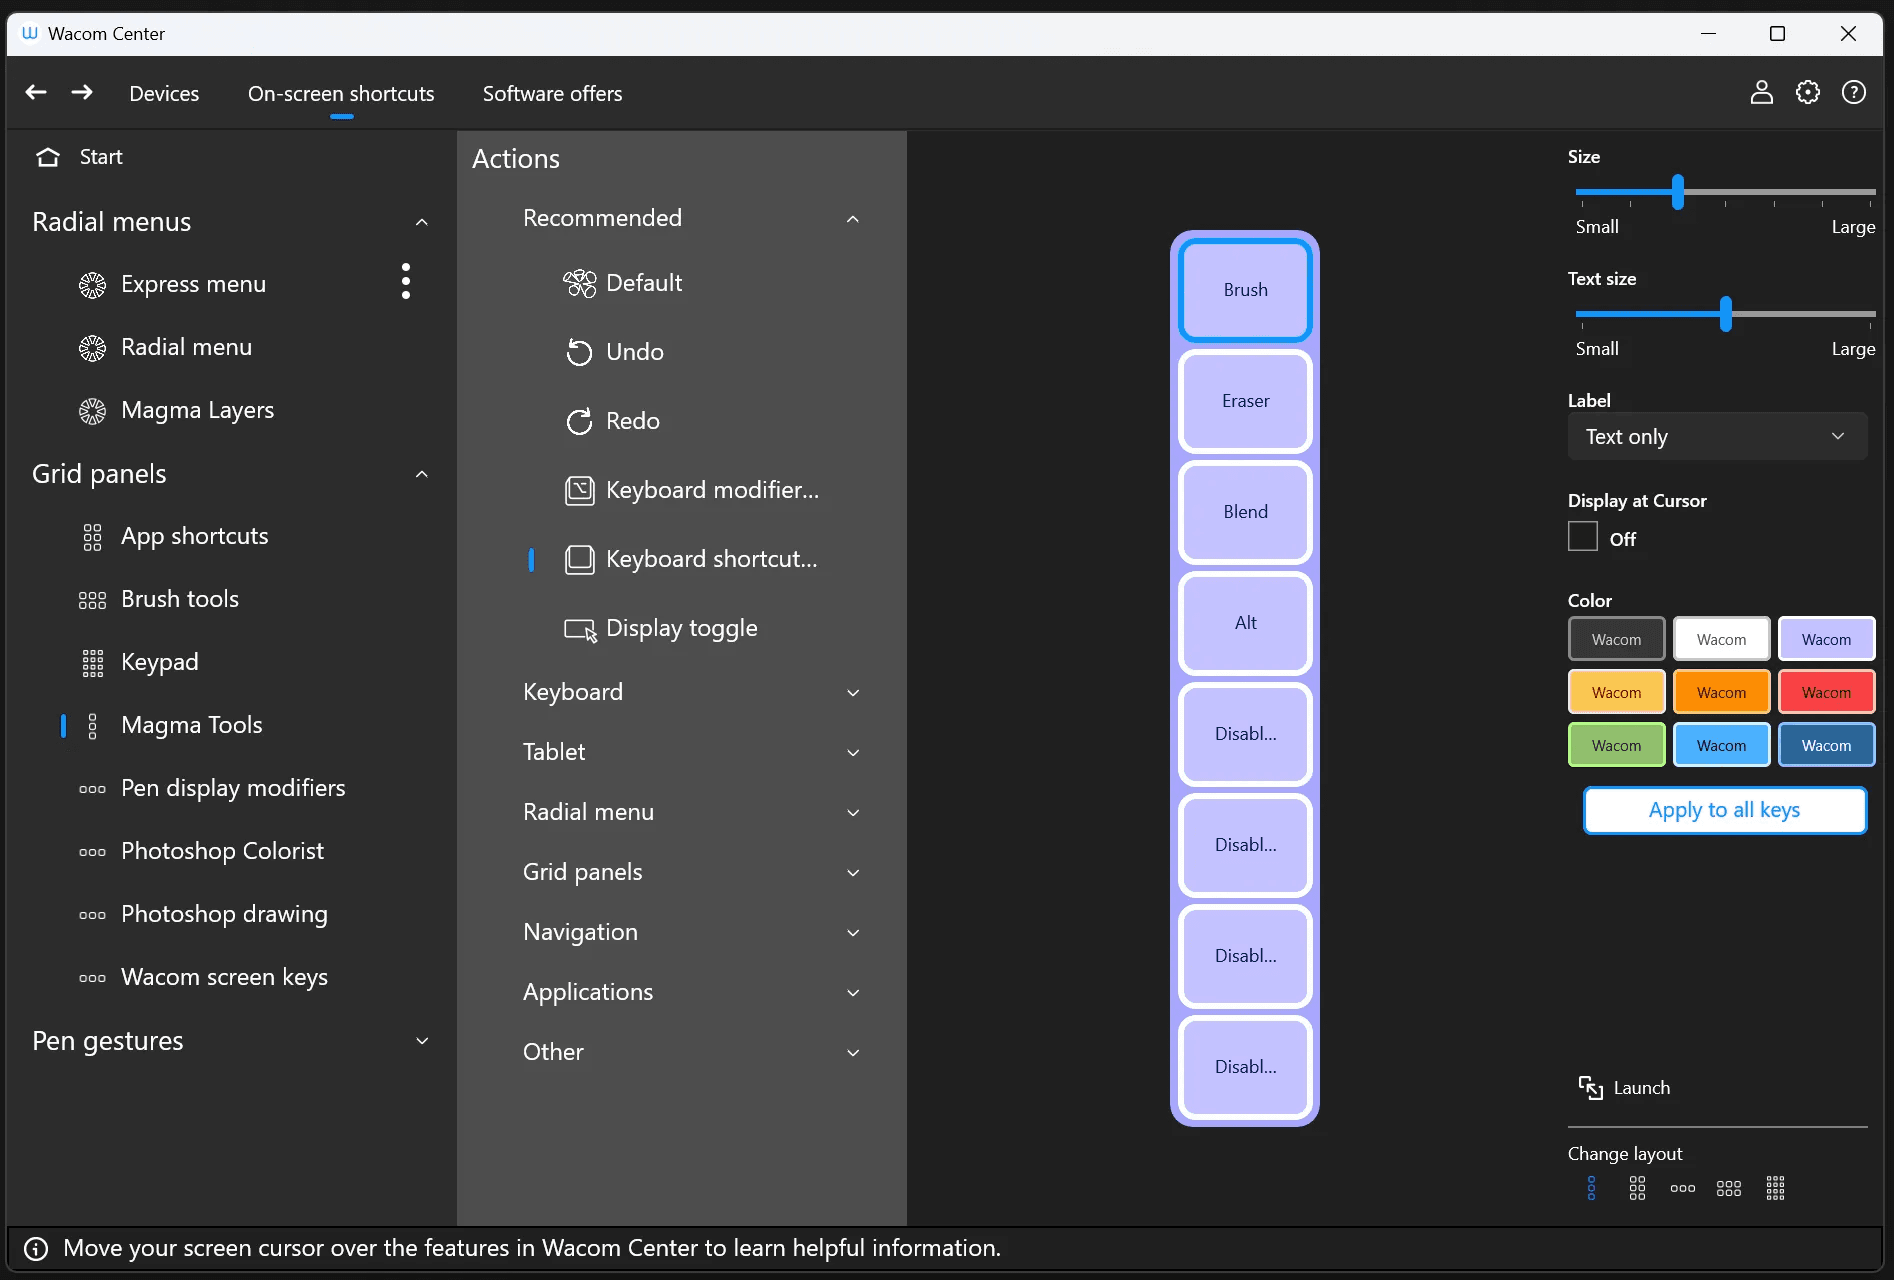The width and height of the screenshot is (1894, 1280).
Task: Open the Label dropdown showing Text only
Action: [x=1716, y=437]
